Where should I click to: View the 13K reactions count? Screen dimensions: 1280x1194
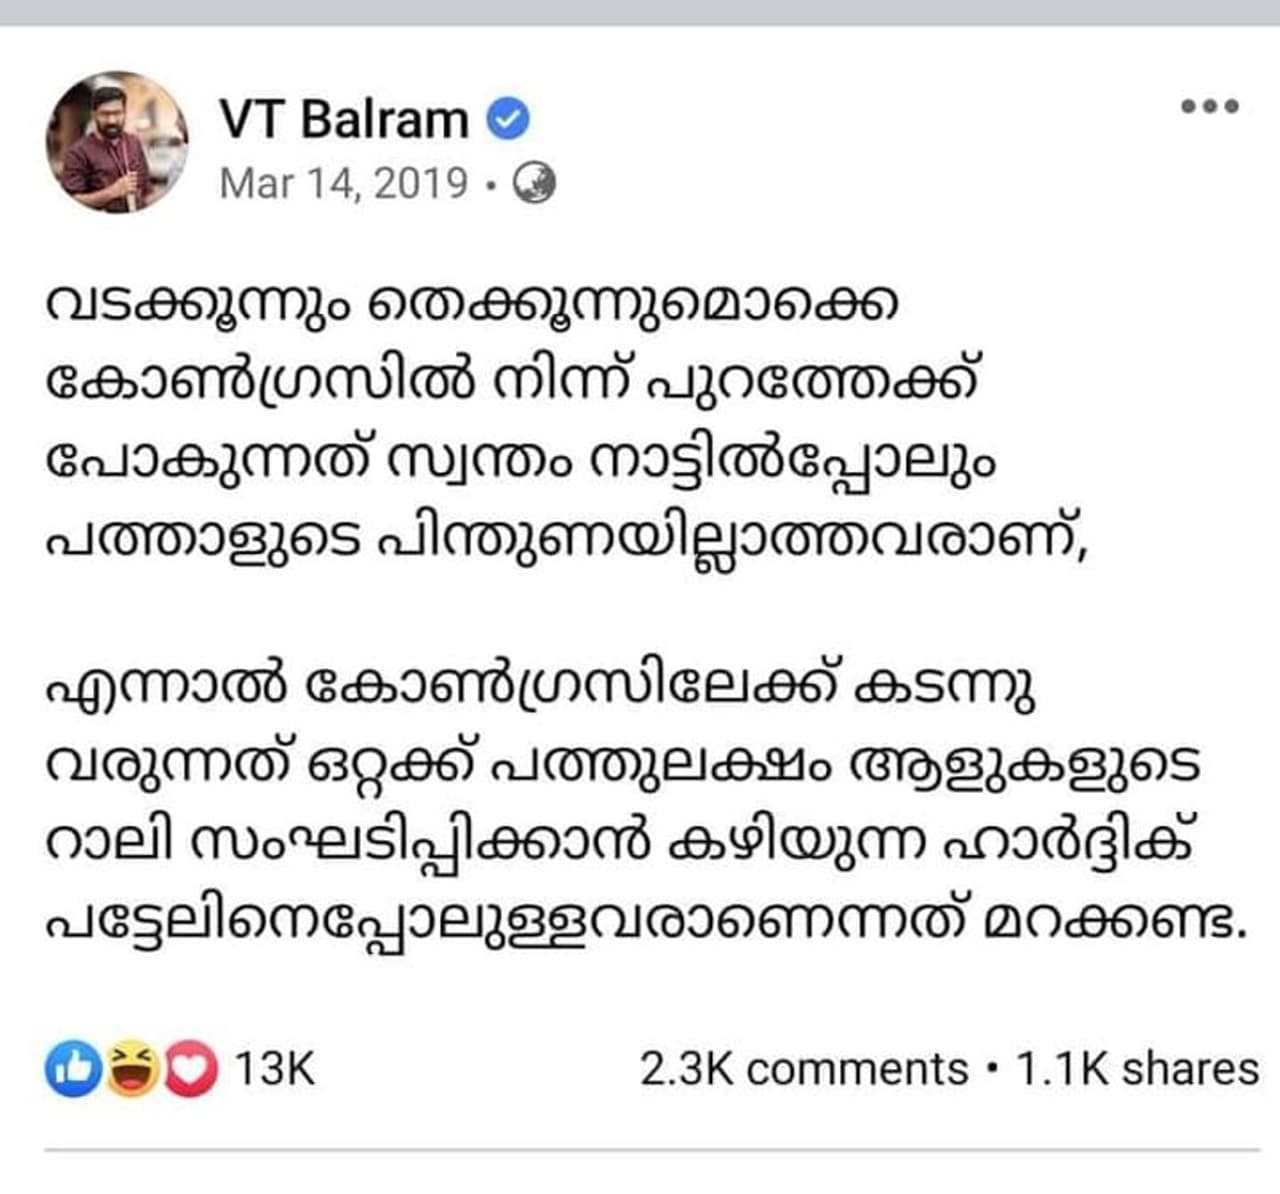[x=274, y=1069]
